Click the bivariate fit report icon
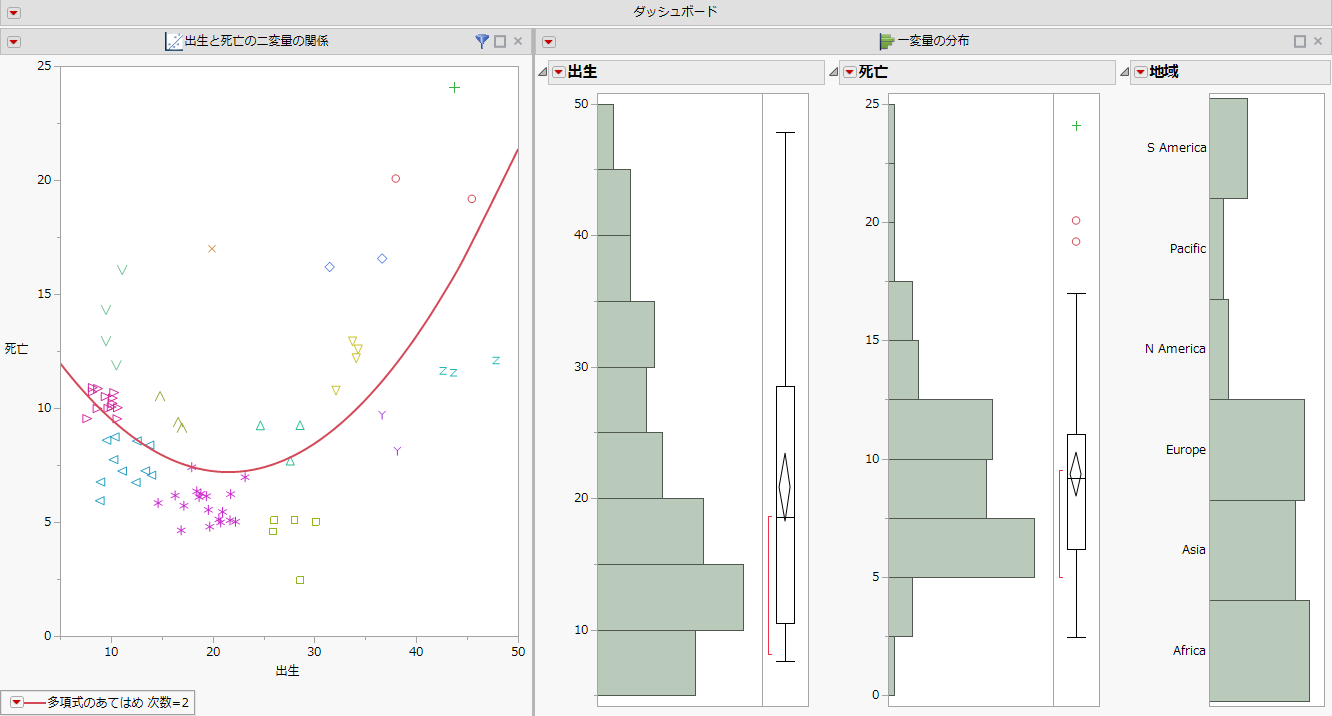 pyautogui.click(x=173, y=42)
